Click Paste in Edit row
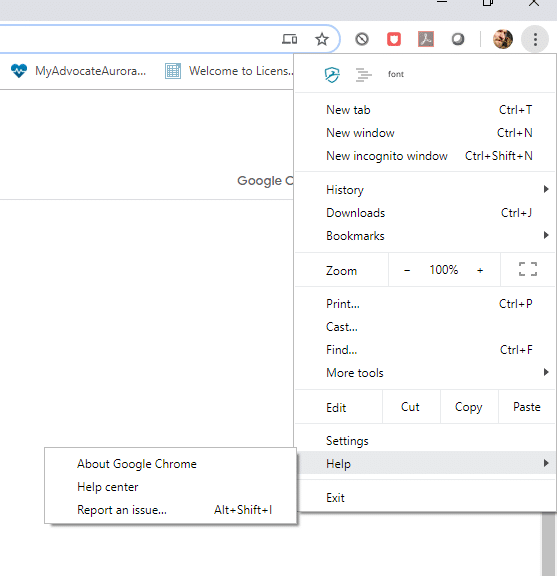This screenshot has height=576, width=557. 527,407
